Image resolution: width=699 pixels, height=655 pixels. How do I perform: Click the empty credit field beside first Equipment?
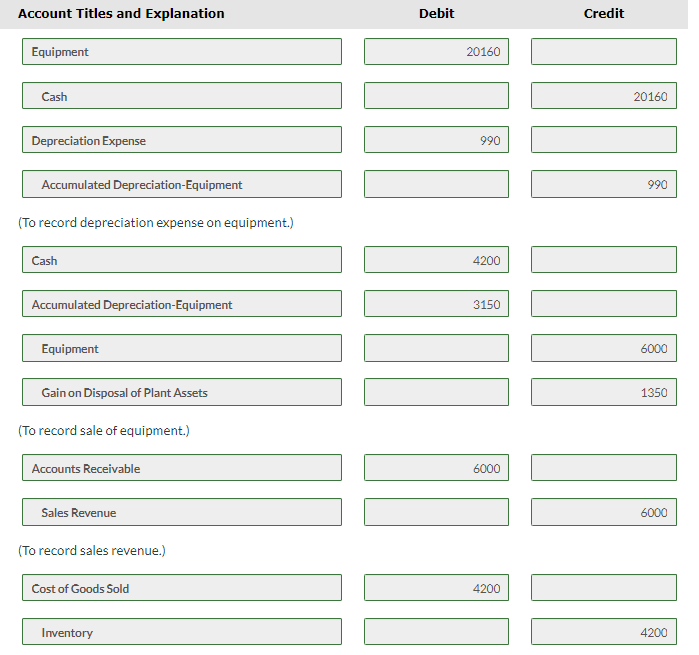[x=604, y=51]
